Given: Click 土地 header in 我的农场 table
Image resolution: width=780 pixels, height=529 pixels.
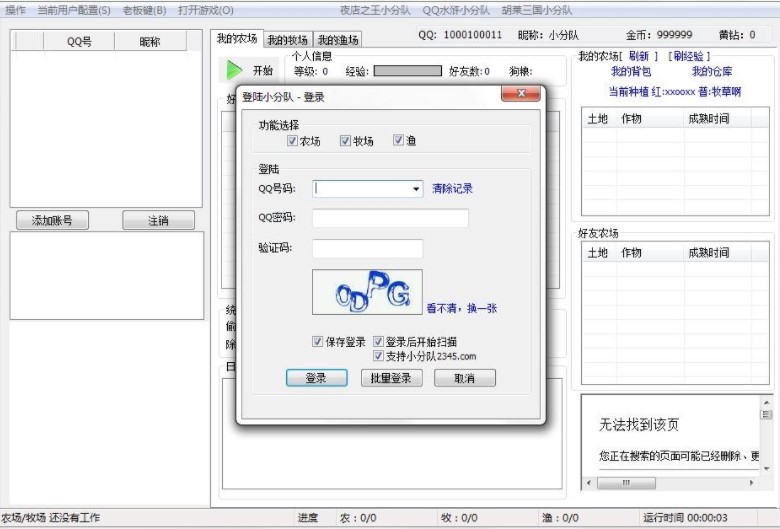Looking at the screenshot, I should [599, 118].
